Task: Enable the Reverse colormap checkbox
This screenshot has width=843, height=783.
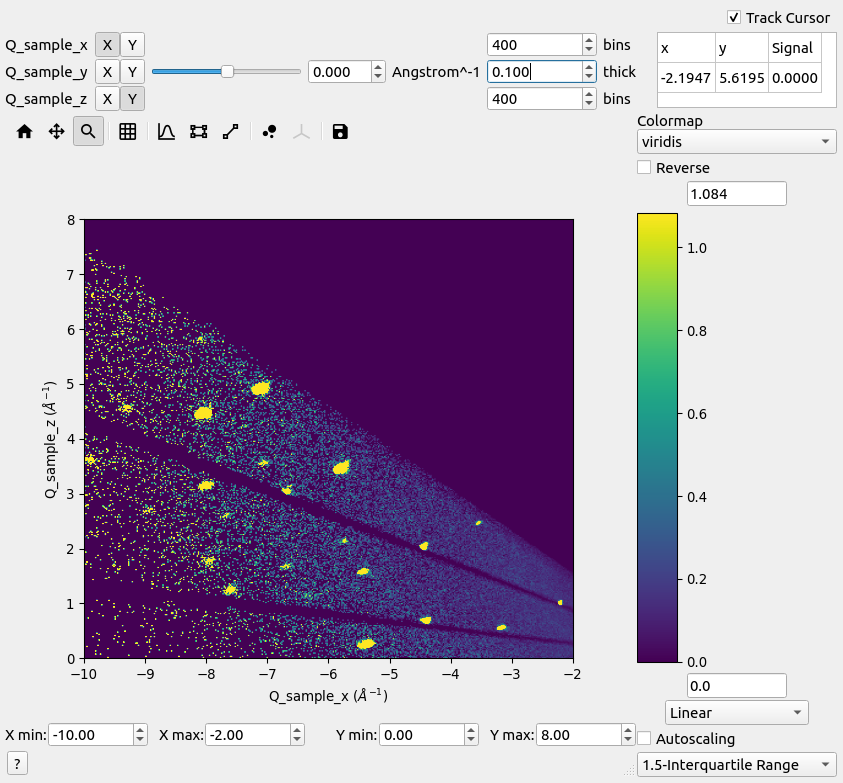Action: (645, 168)
